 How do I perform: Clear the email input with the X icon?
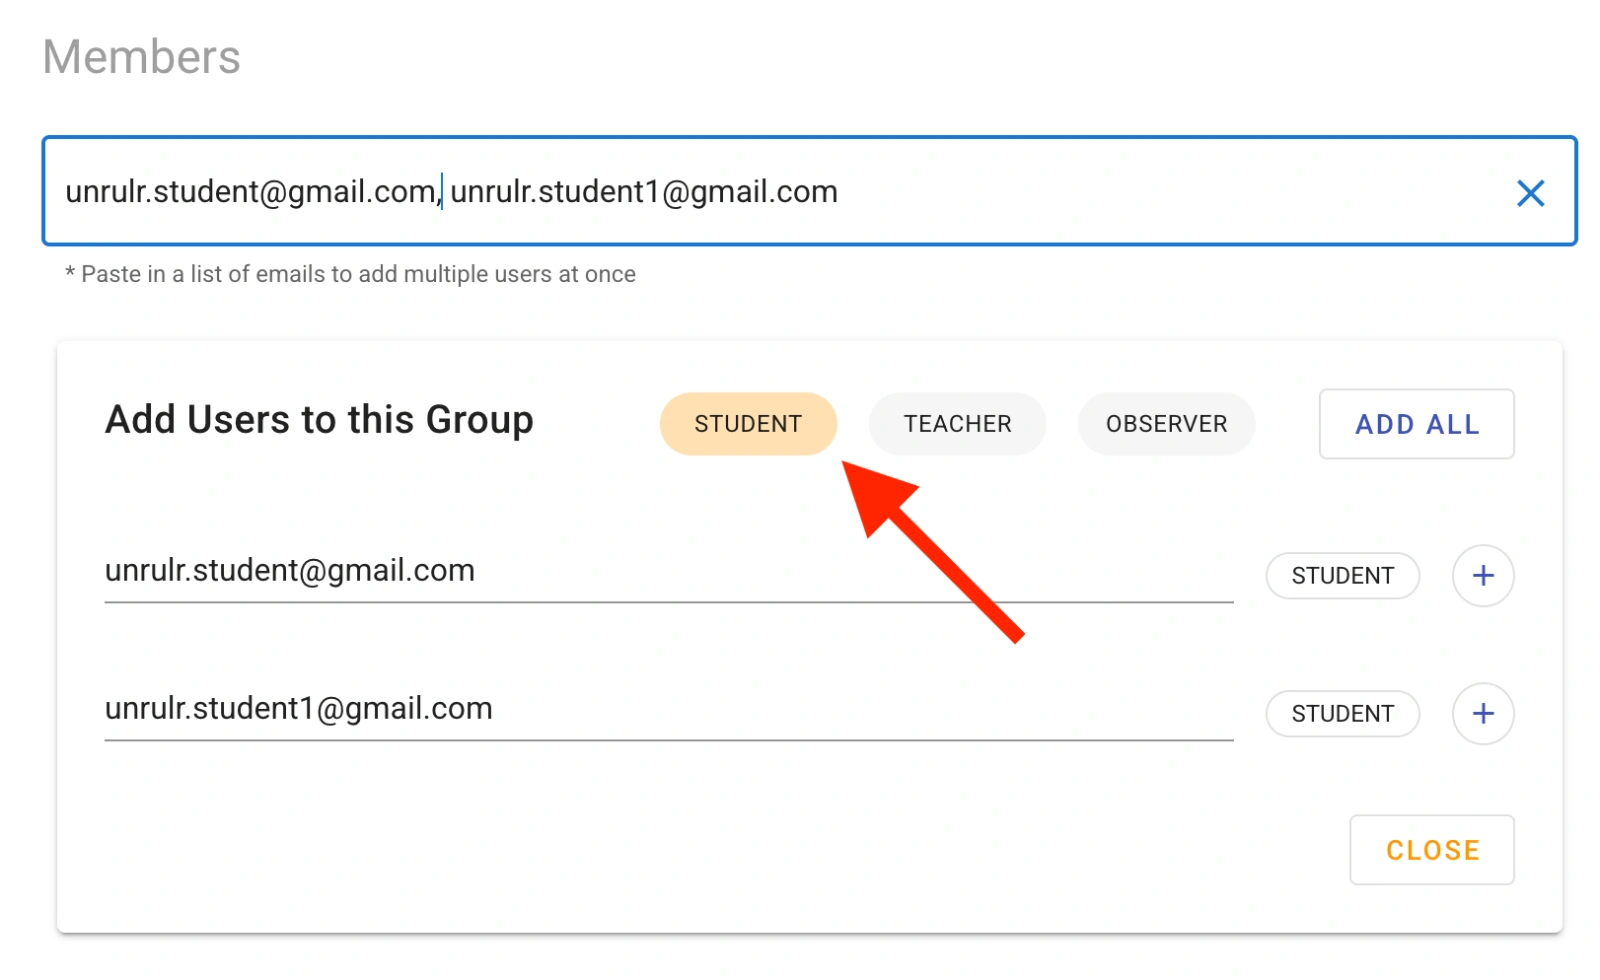(x=1529, y=193)
